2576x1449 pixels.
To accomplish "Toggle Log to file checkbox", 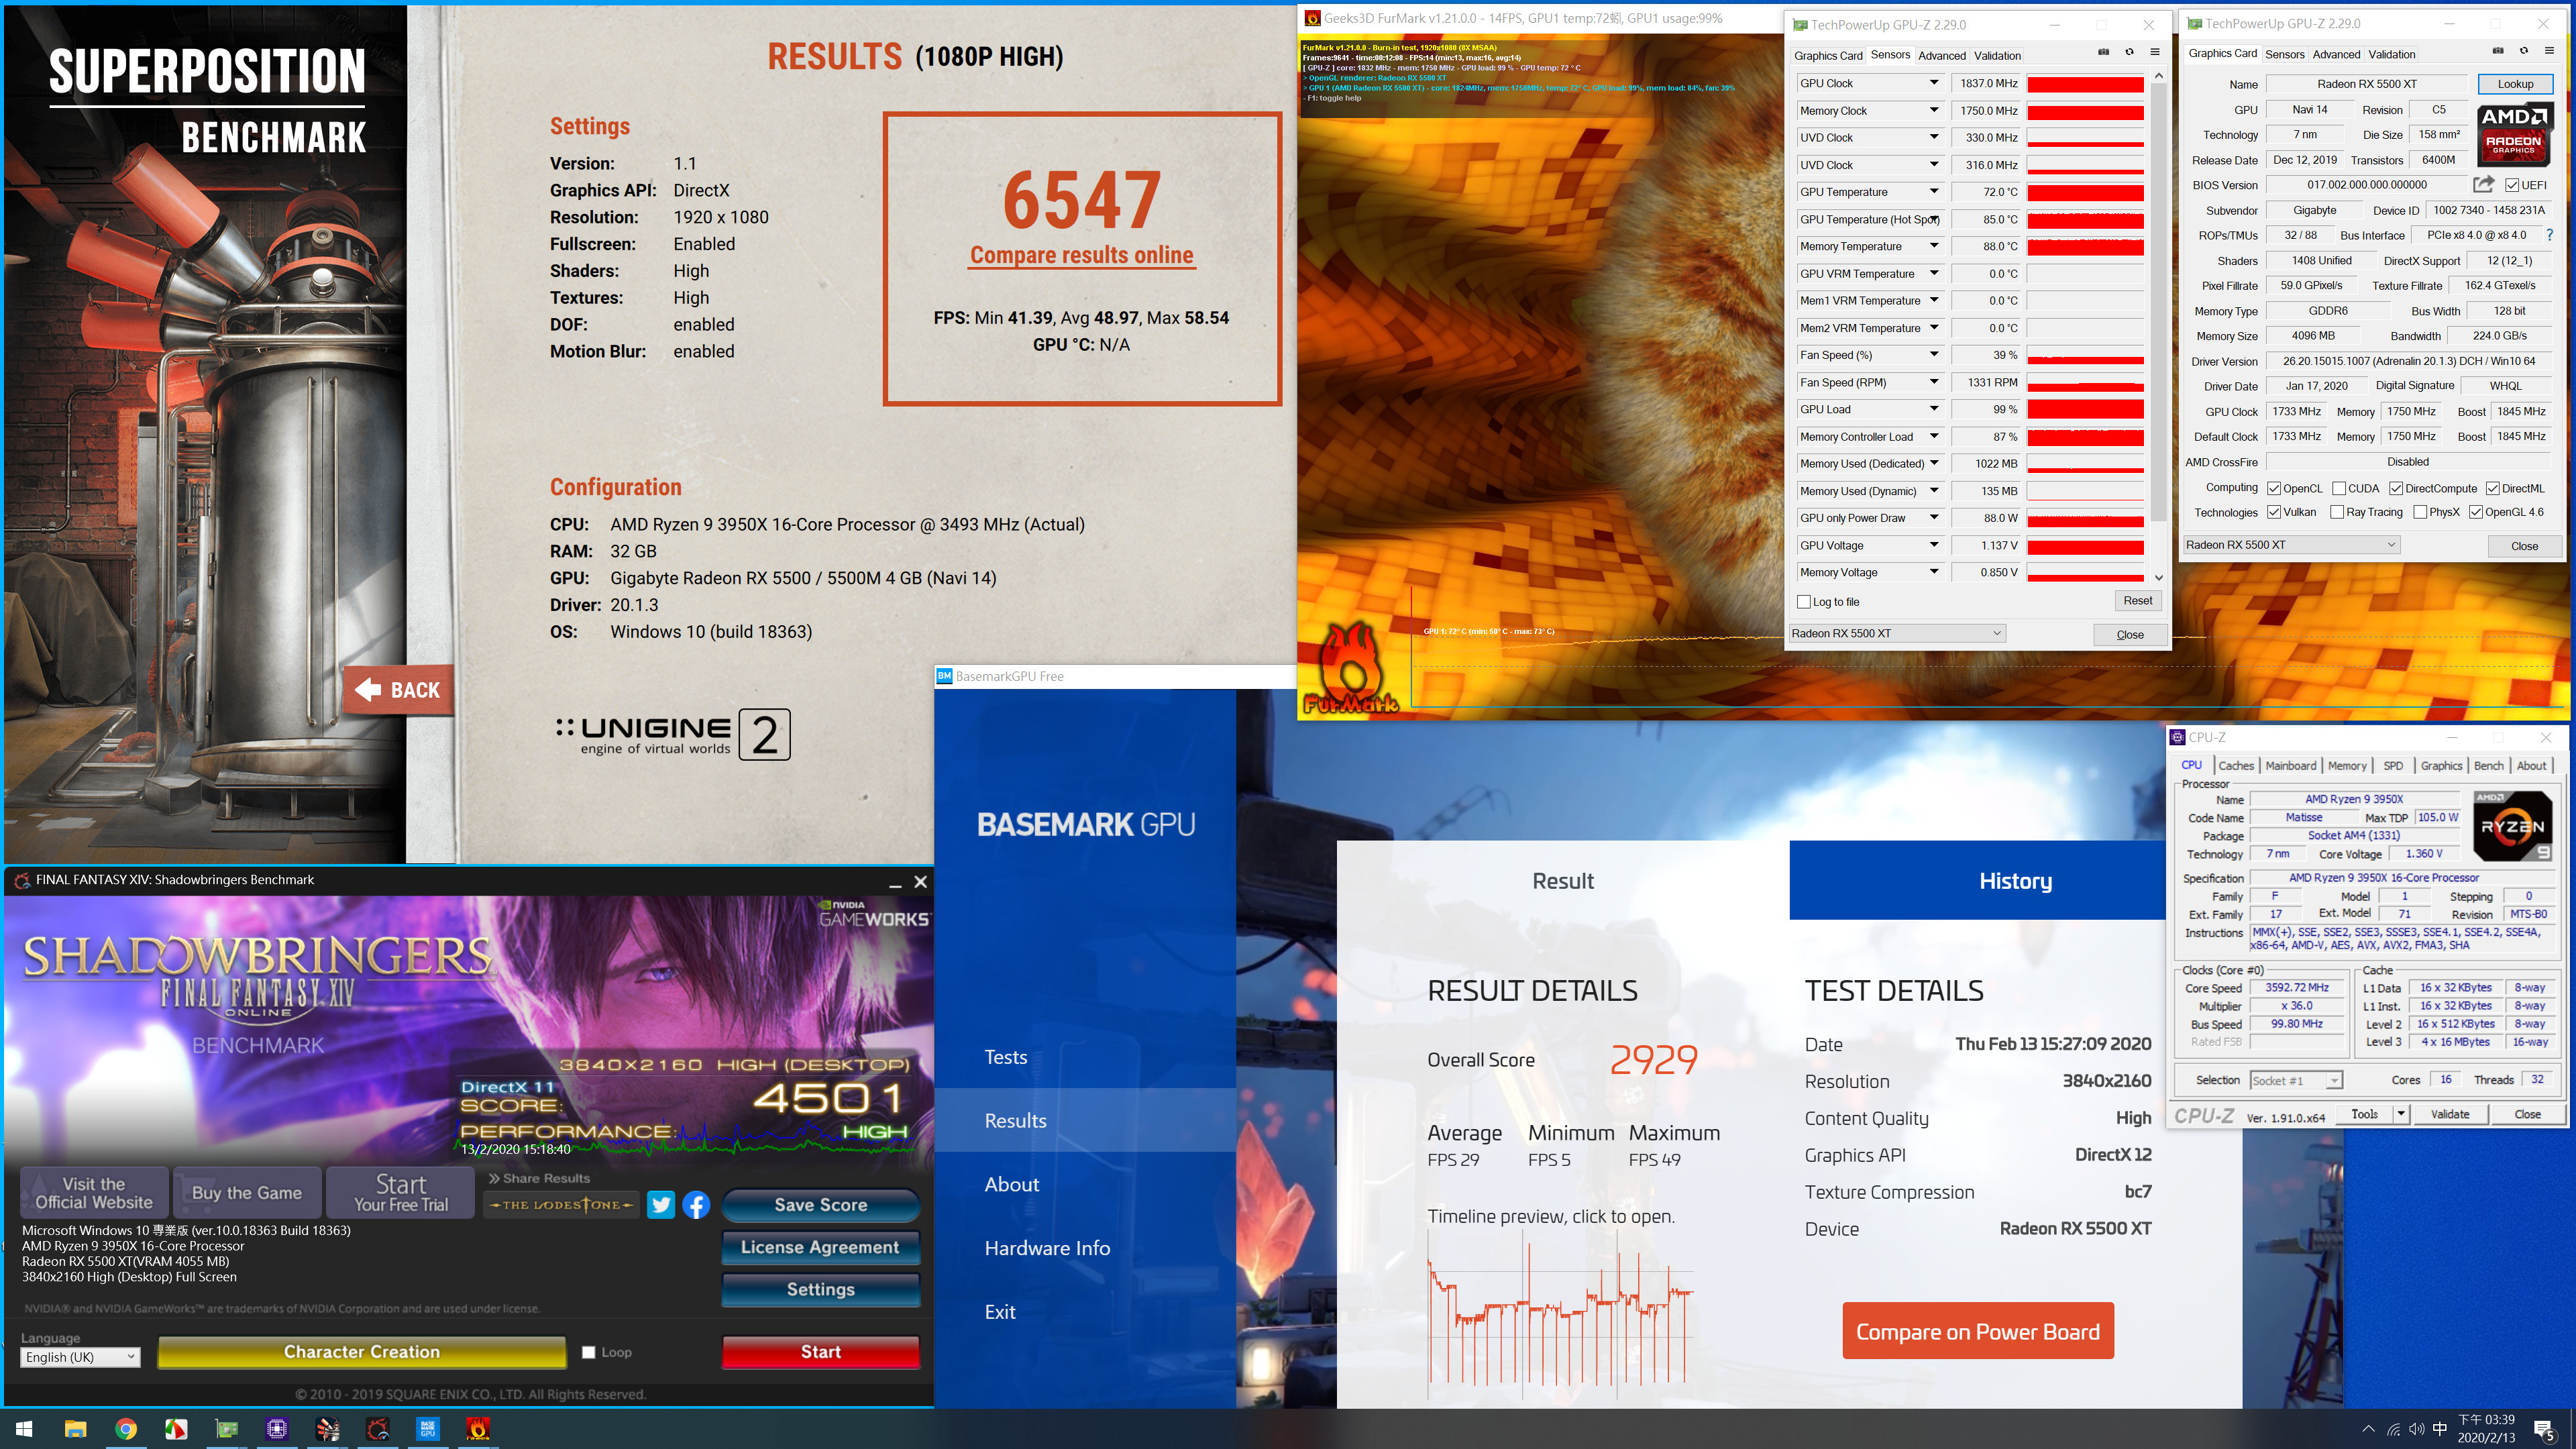I will click(1803, 602).
